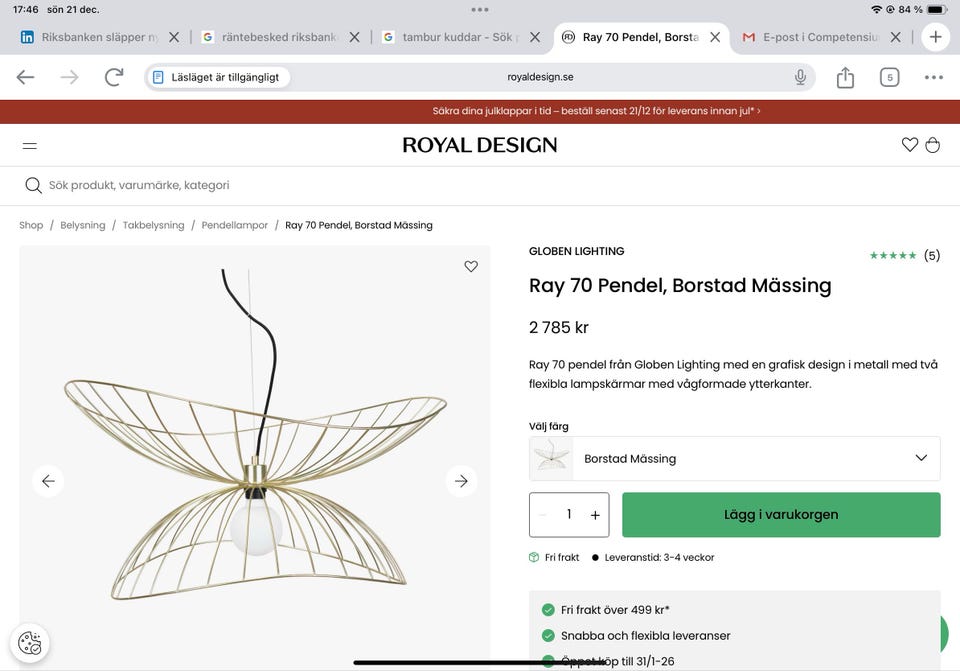Expand the Borstad Mässing color dropdown

pyautogui.click(x=921, y=458)
